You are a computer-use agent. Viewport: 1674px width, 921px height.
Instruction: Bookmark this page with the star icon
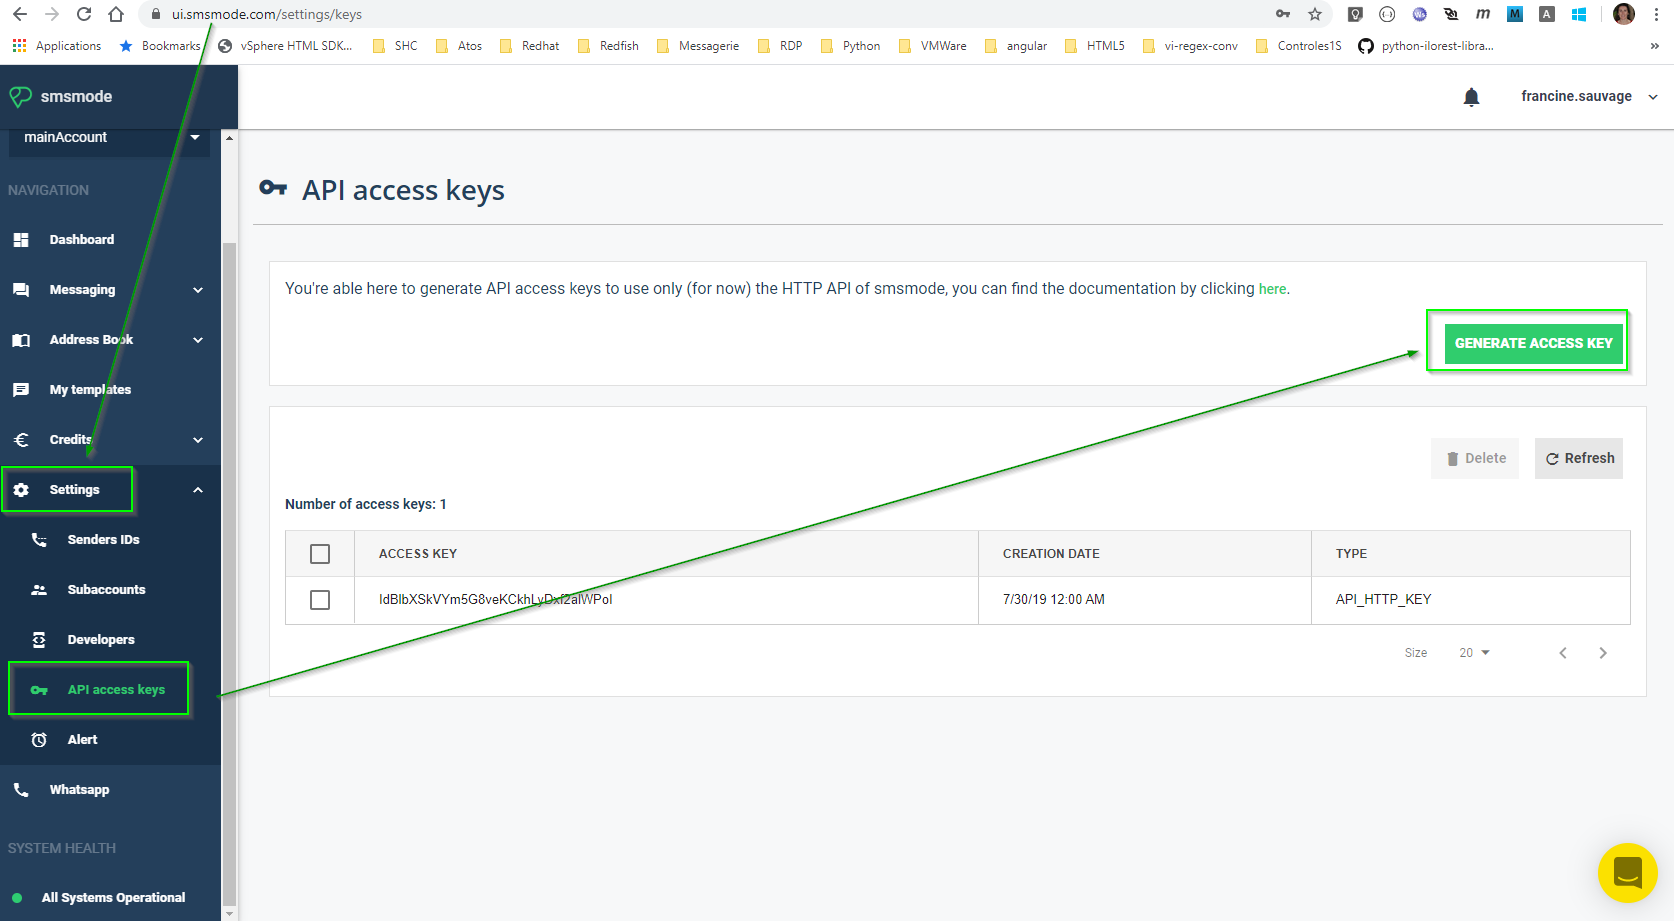1315,14
